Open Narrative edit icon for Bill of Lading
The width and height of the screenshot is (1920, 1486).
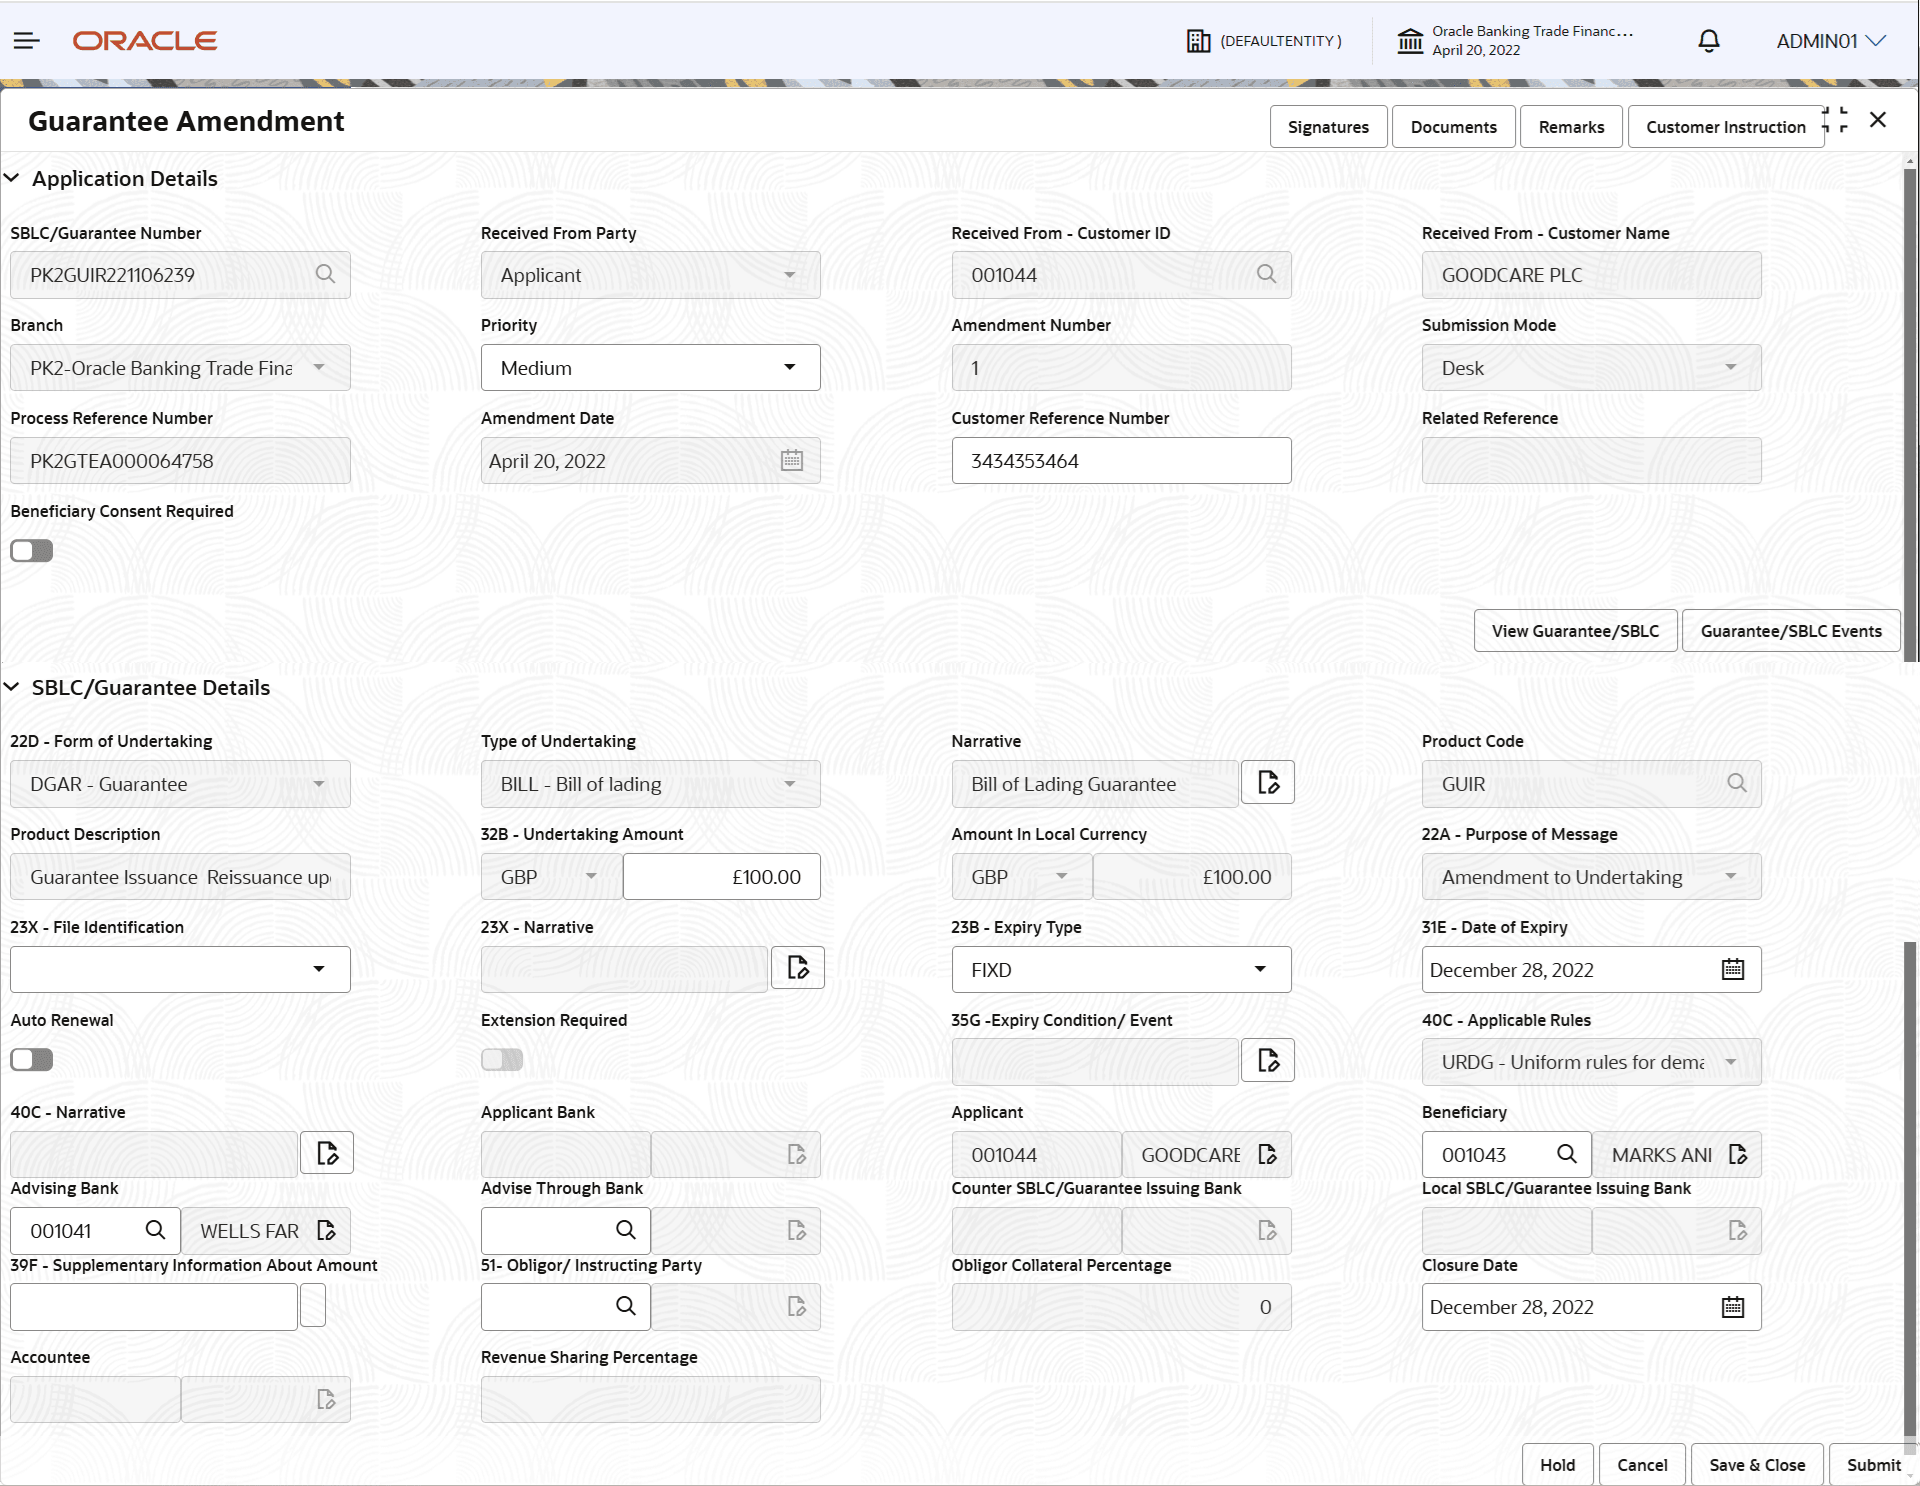coord(1267,783)
